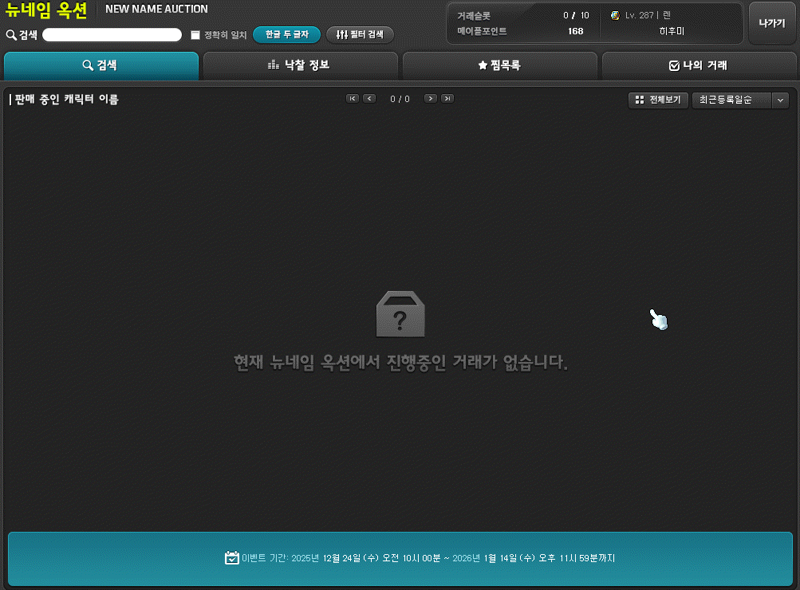The height and width of the screenshot is (590, 800).
Task: Click the first page arrow in pagination
Action: [352, 99]
